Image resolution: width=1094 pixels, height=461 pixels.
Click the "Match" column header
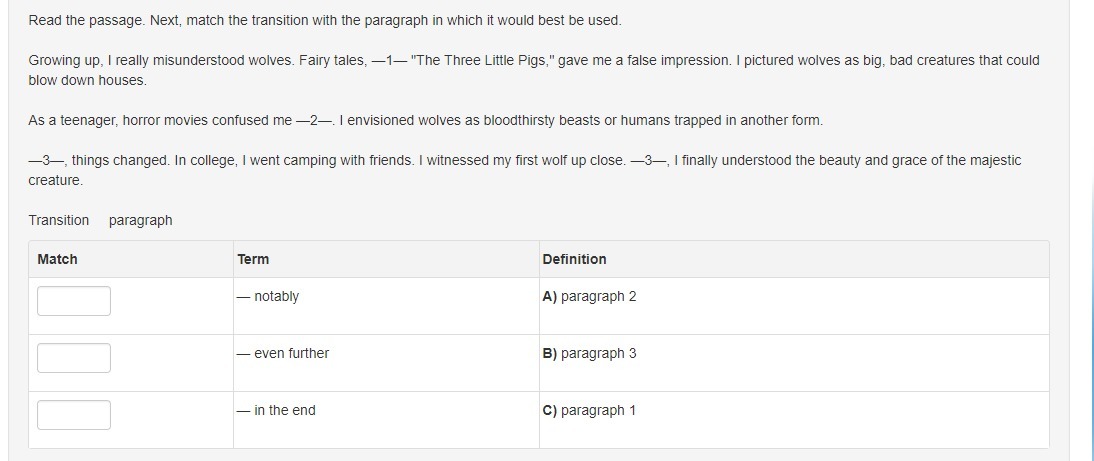(x=57, y=259)
